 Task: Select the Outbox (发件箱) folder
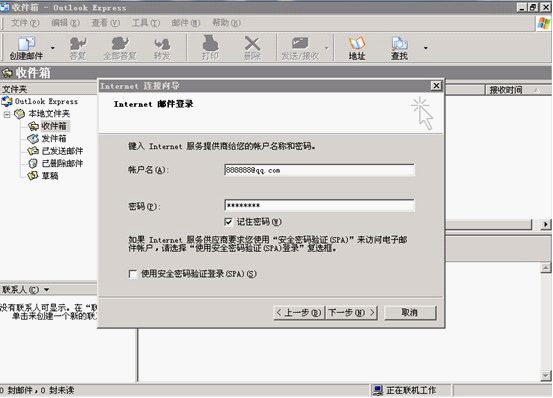pos(54,139)
